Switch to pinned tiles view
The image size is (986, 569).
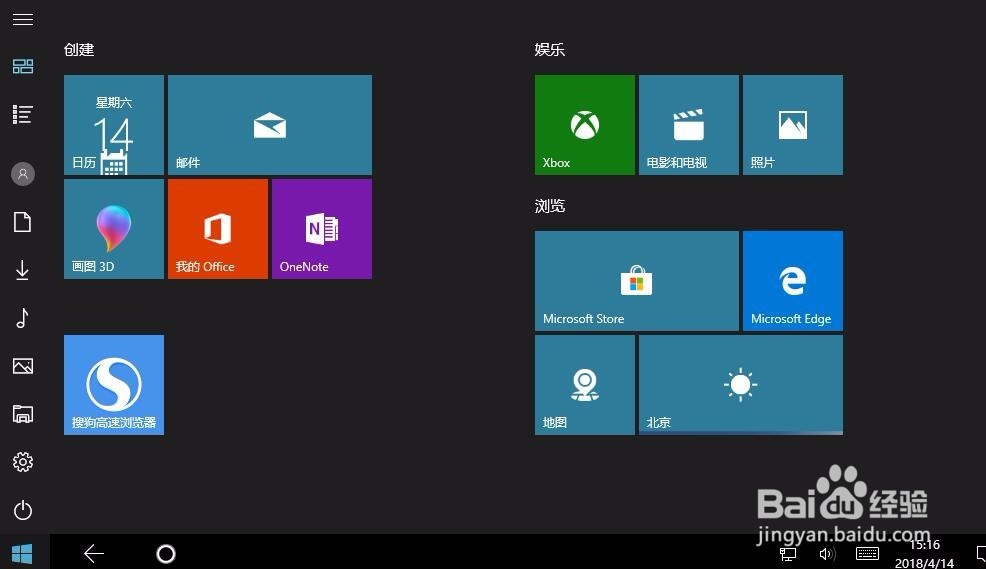click(23, 66)
